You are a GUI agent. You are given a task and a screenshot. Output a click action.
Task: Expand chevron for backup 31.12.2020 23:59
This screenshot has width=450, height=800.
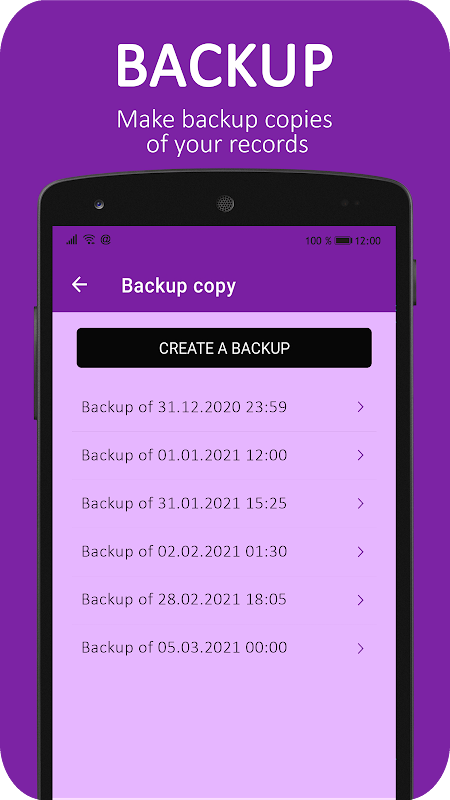[x=361, y=407]
